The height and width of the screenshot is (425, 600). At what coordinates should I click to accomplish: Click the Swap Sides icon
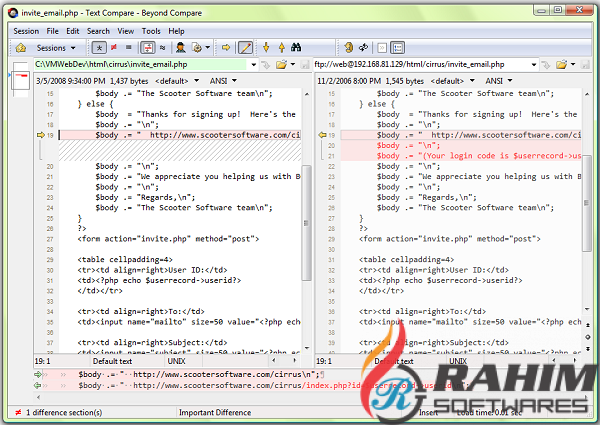tap(348, 47)
